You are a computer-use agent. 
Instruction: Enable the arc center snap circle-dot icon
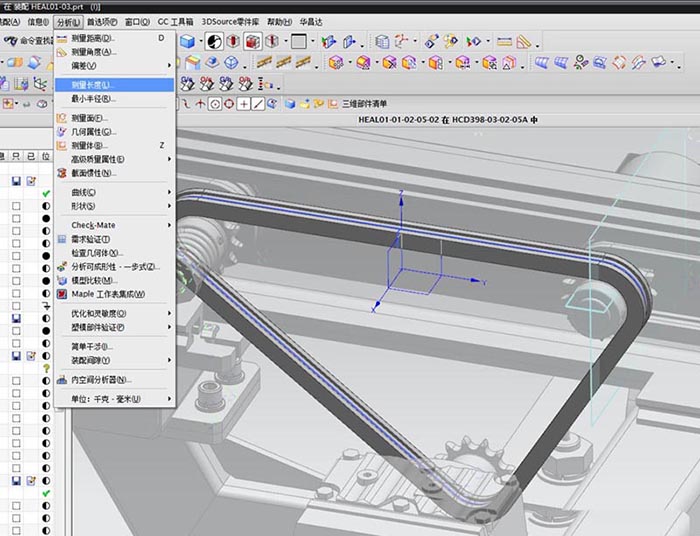215,104
